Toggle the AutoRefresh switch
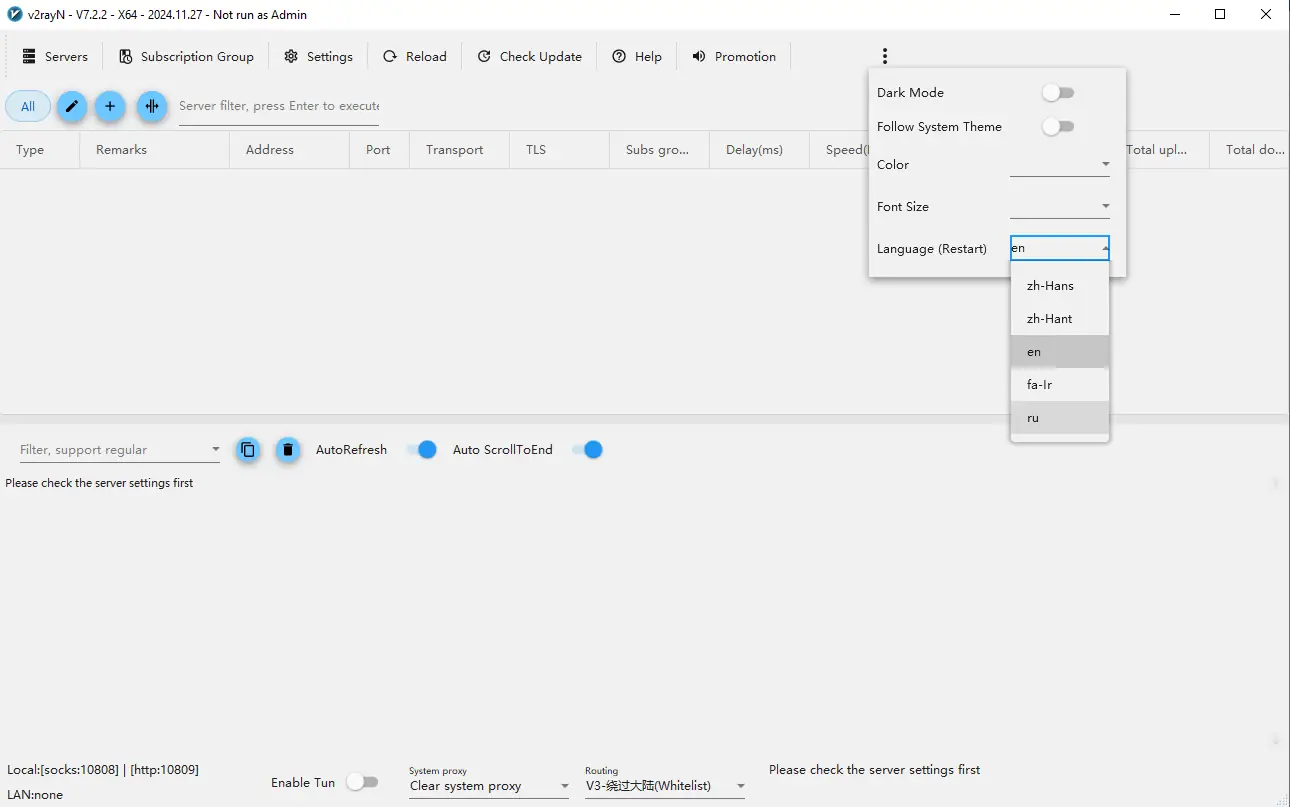This screenshot has height=807, width=1290. pyautogui.click(x=421, y=450)
